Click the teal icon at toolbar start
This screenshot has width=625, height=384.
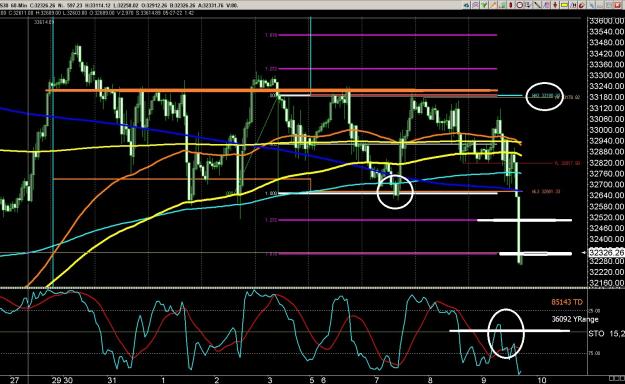click(x=467, y=5)
